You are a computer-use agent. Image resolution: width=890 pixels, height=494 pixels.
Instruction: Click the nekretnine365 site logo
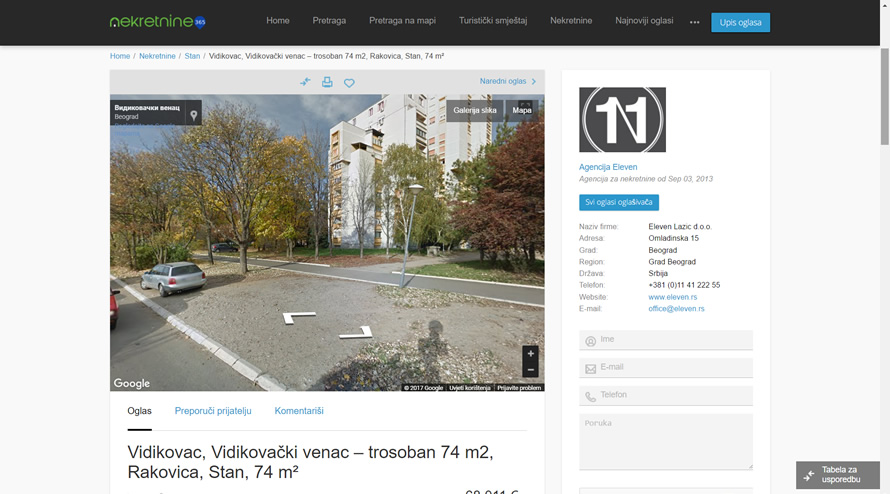coord(158,21)
